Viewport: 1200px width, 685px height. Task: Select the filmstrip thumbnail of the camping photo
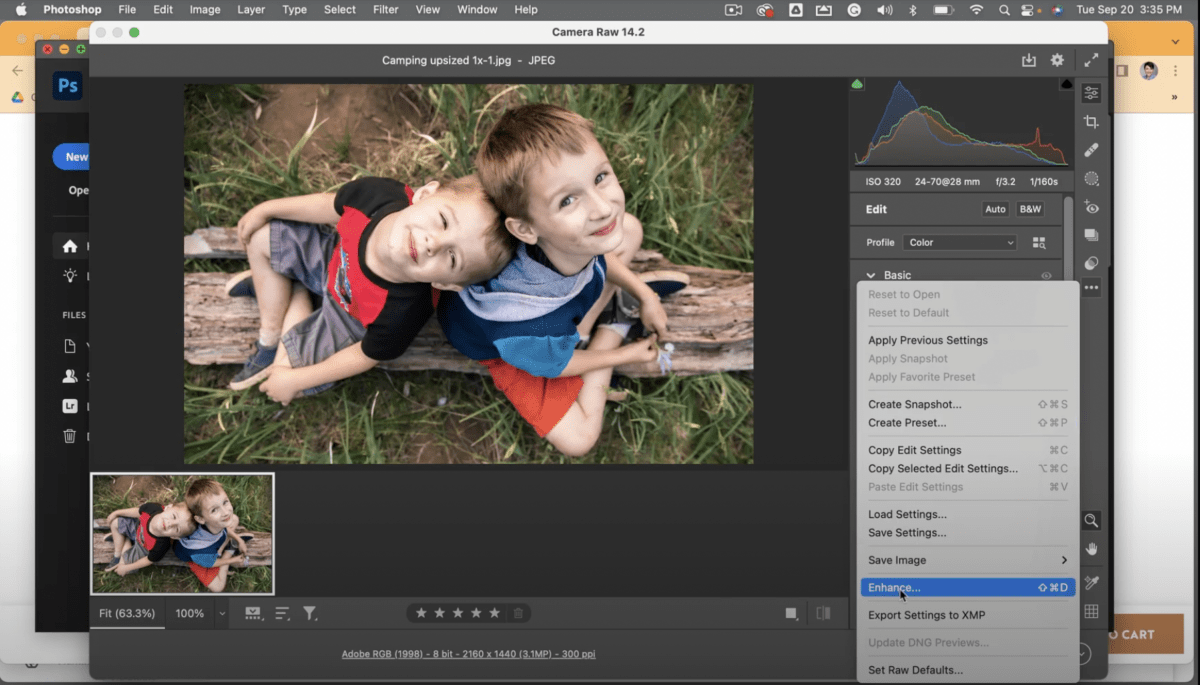pos(182,534)
